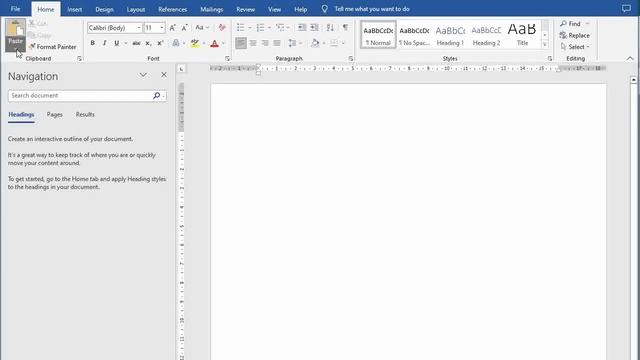Toggle Italic formatting
640x360 pixels.
[104, 43]
